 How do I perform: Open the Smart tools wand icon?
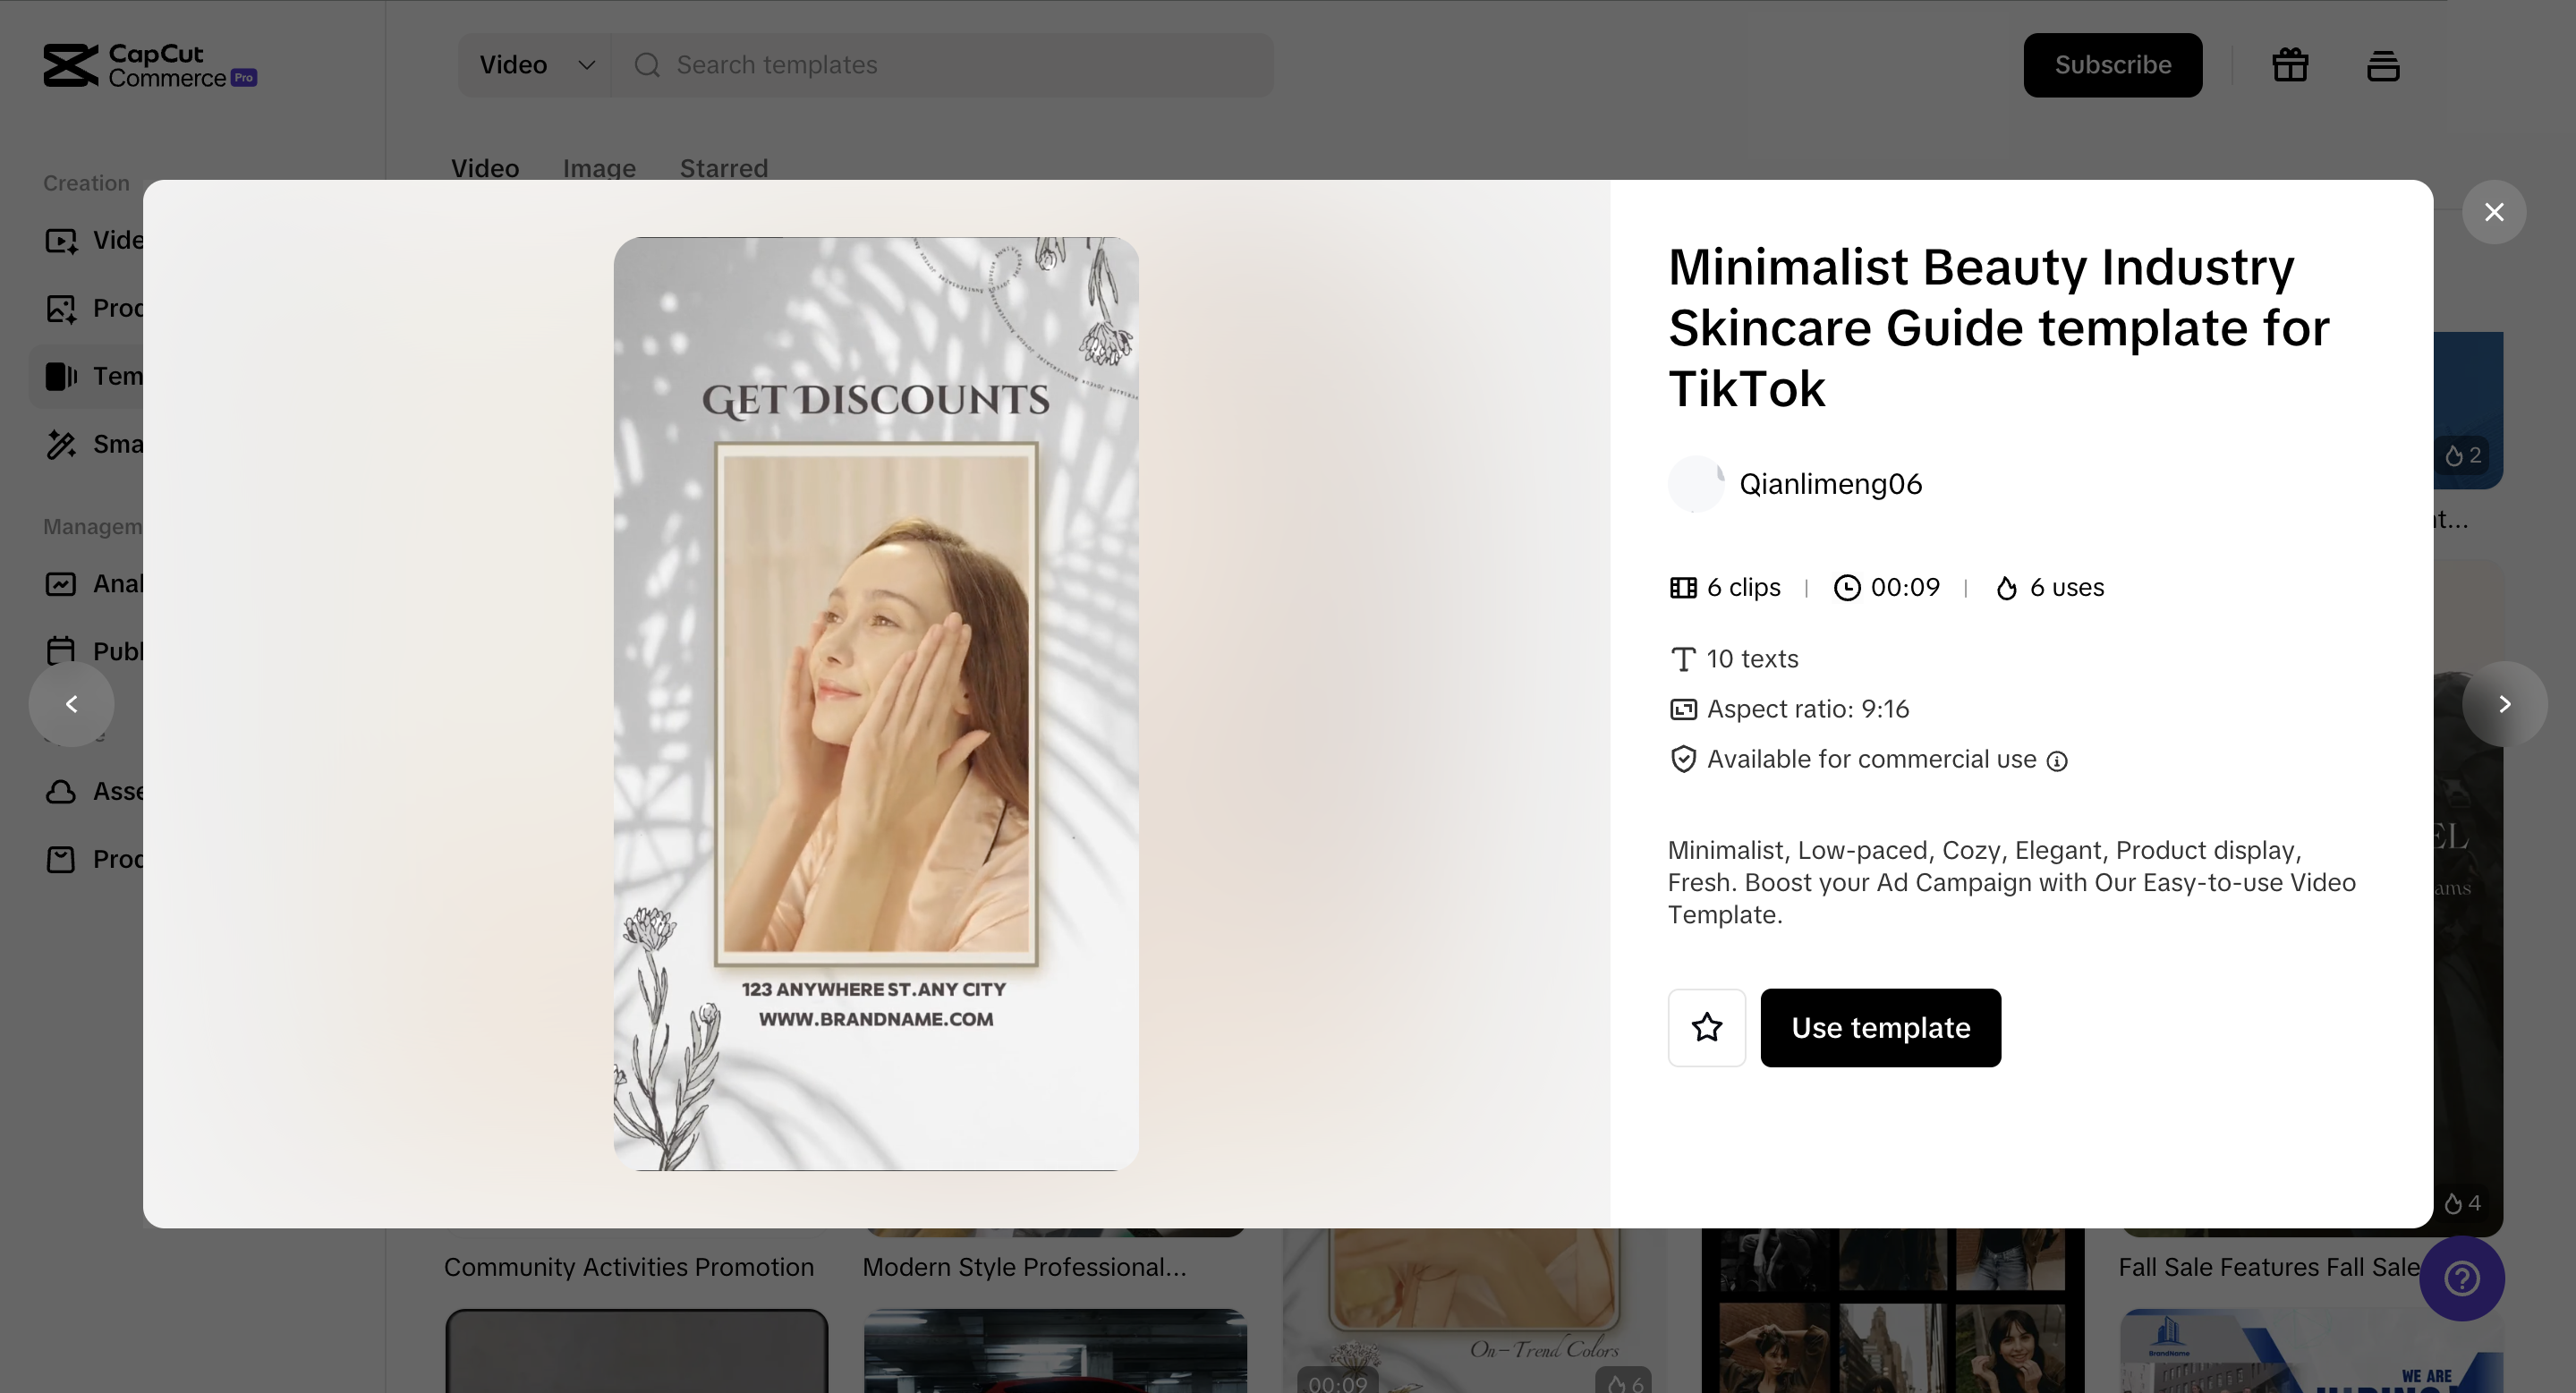click(x=61, y=444)
